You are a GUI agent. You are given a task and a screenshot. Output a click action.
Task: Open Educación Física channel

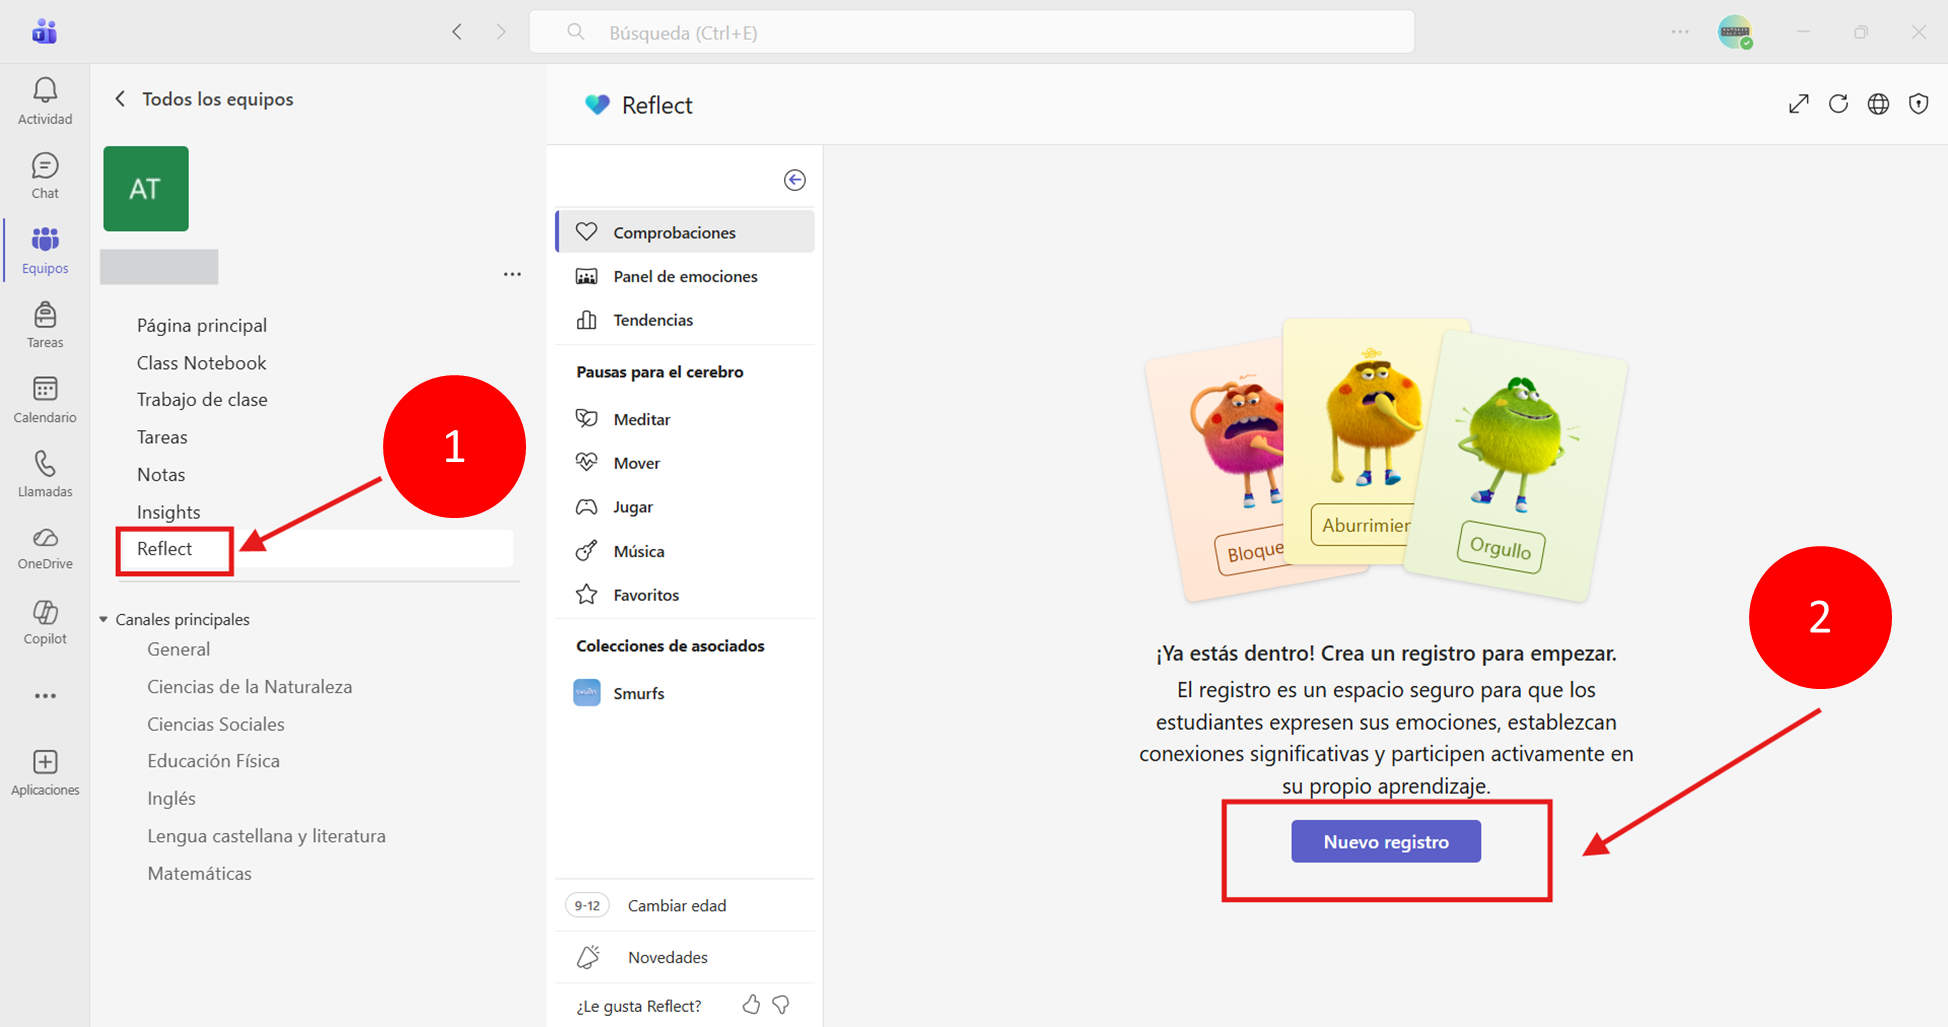(214, 761)
